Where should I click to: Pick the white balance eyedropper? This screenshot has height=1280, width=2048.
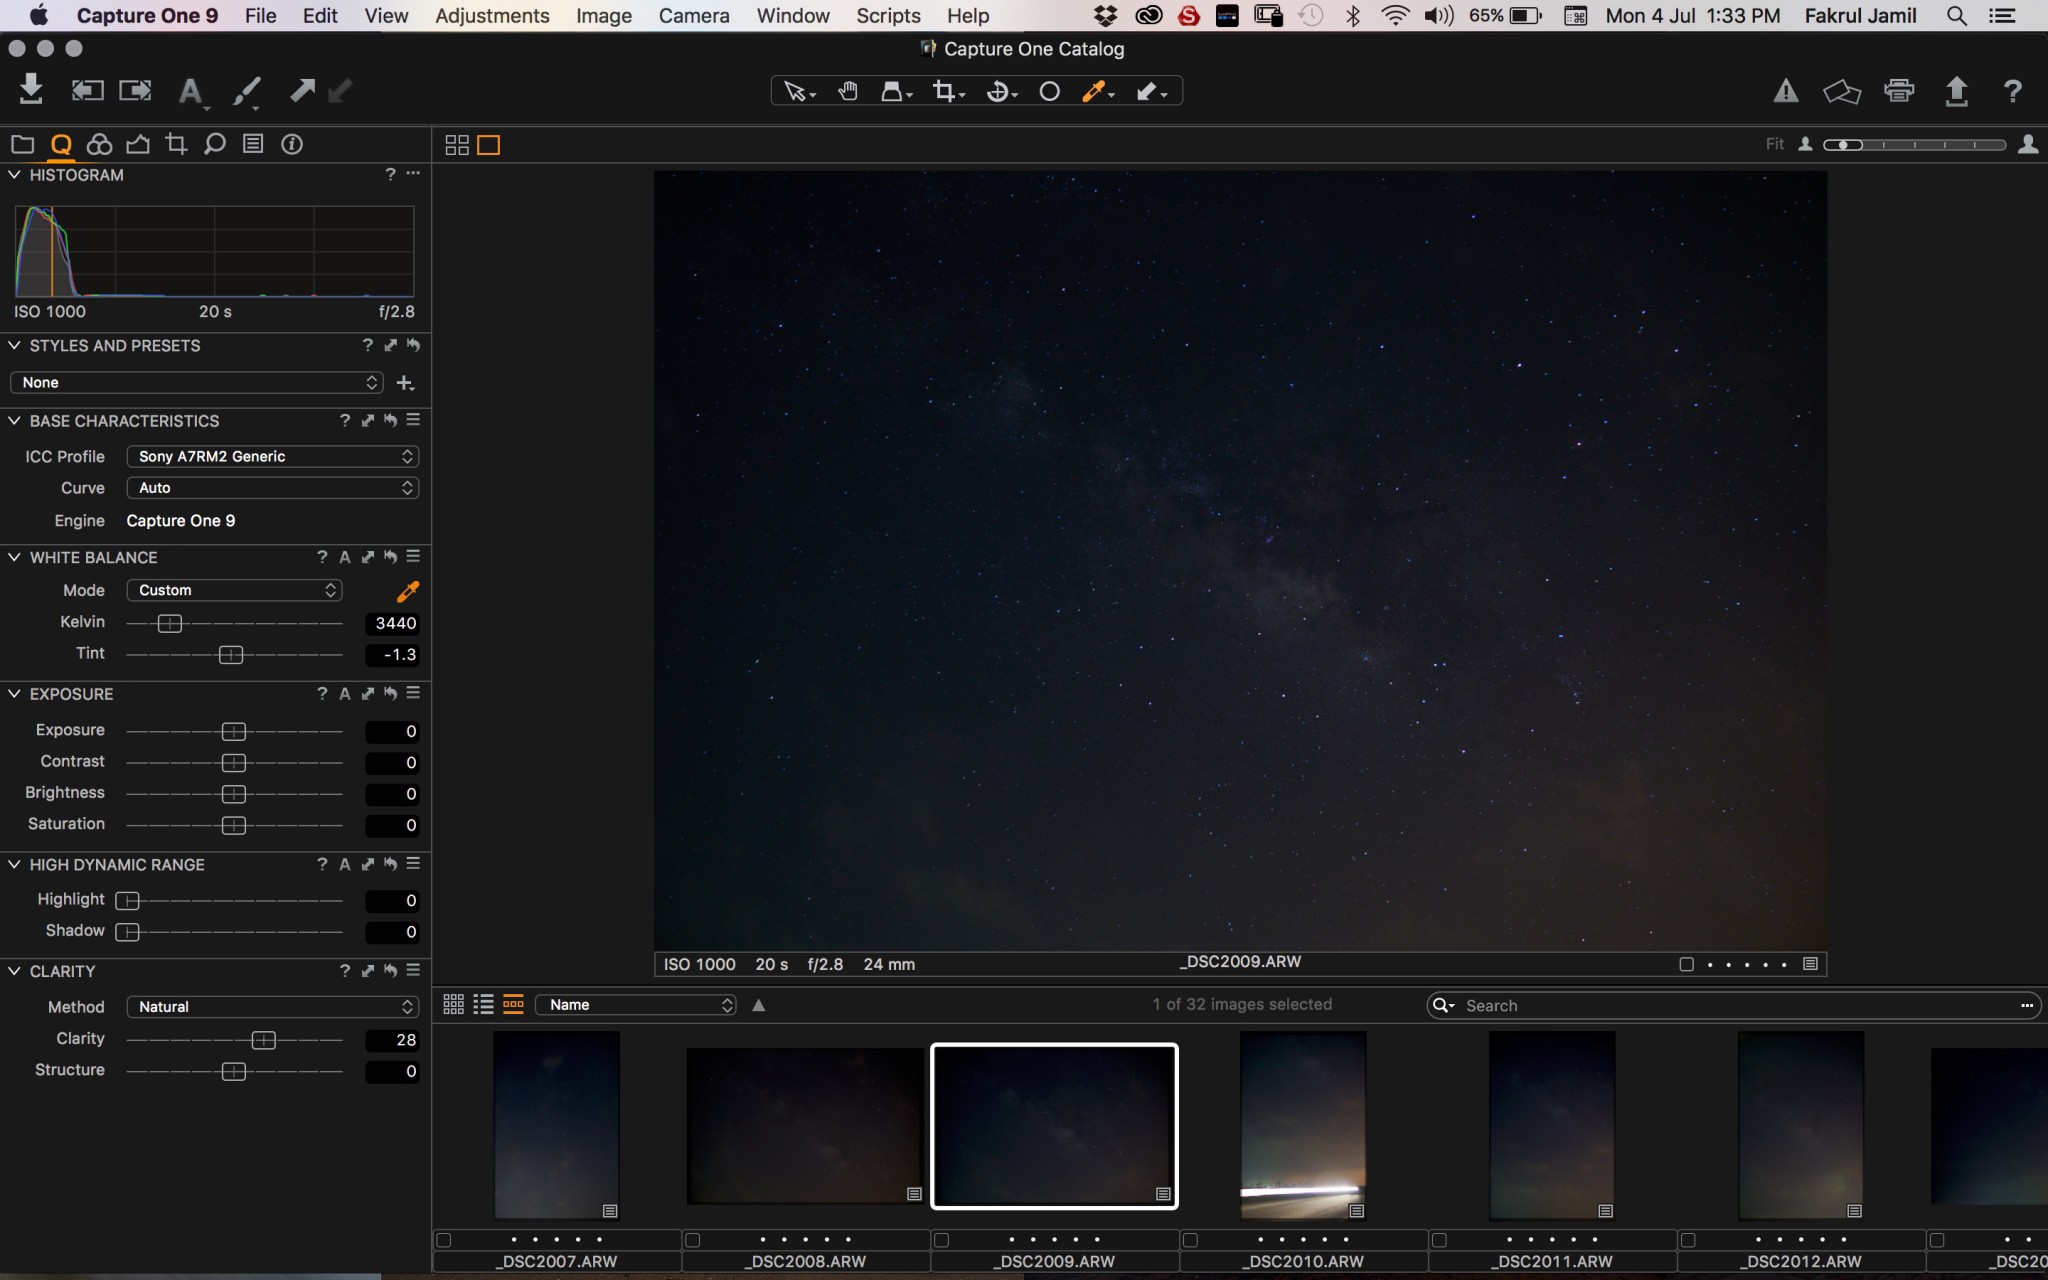click(x=408, y=591)
